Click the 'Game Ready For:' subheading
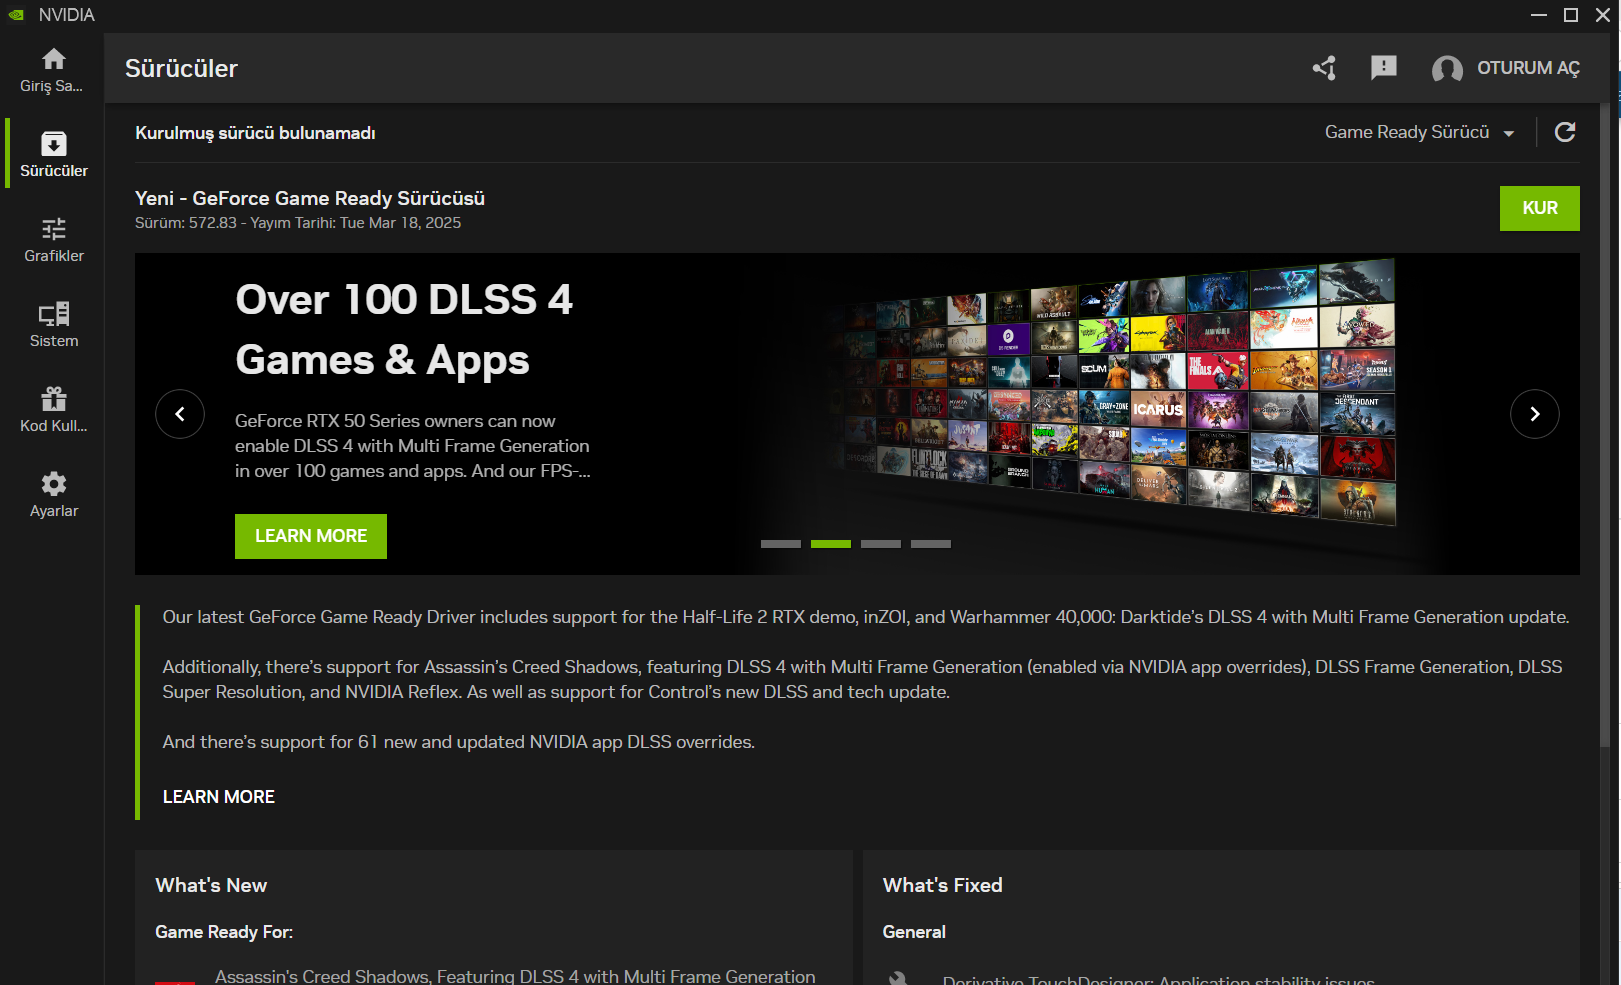 click(x=224, y=932)
